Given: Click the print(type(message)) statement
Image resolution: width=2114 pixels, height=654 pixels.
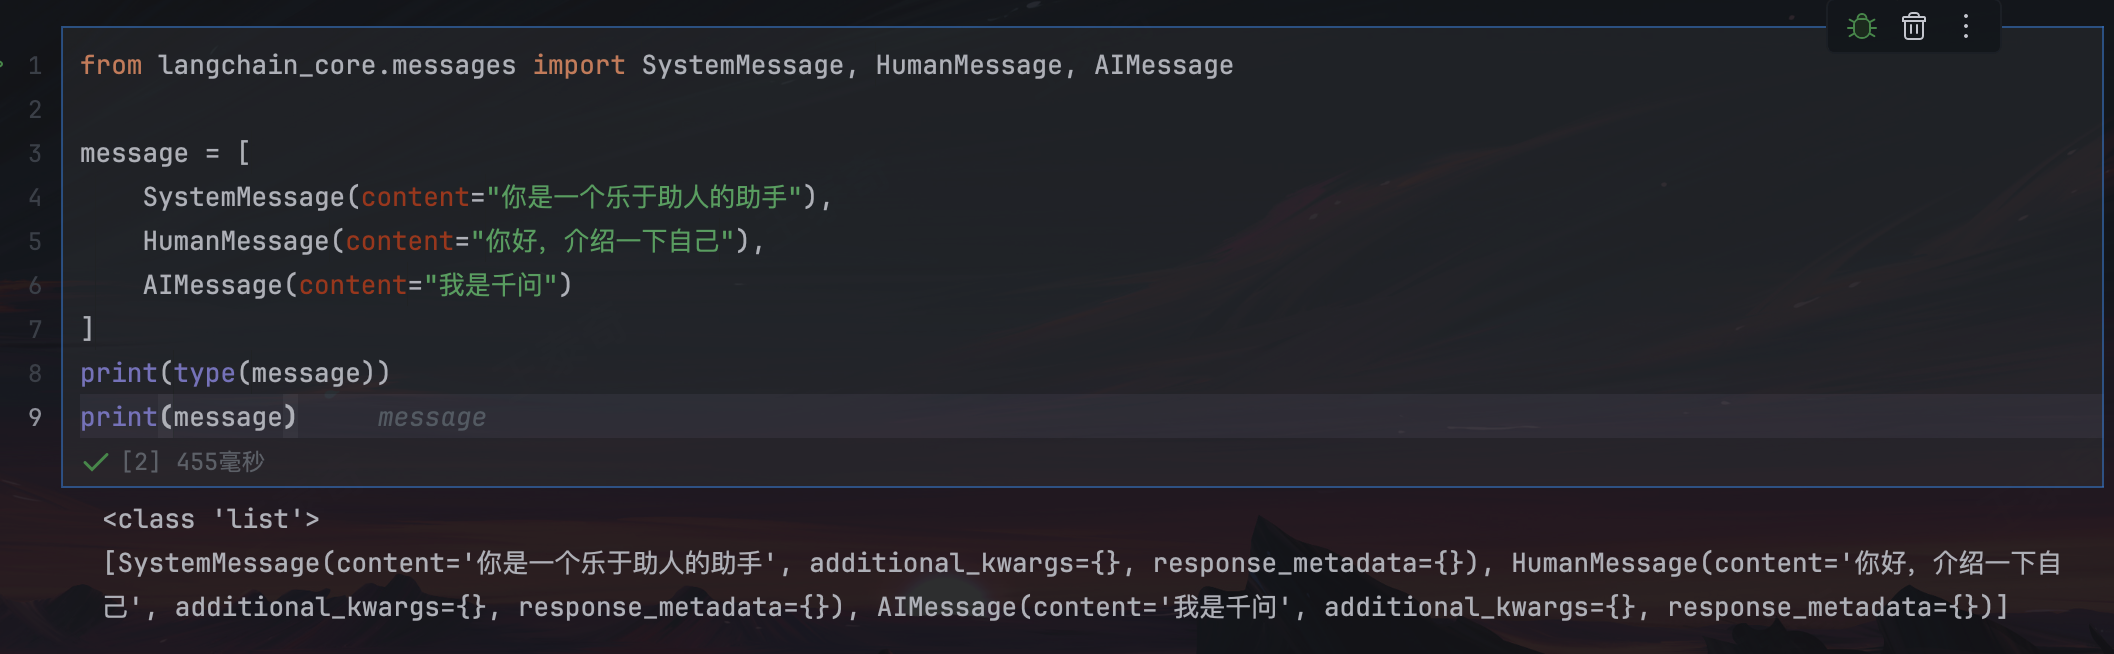Looking at the screenshot, I should (235, 373).
